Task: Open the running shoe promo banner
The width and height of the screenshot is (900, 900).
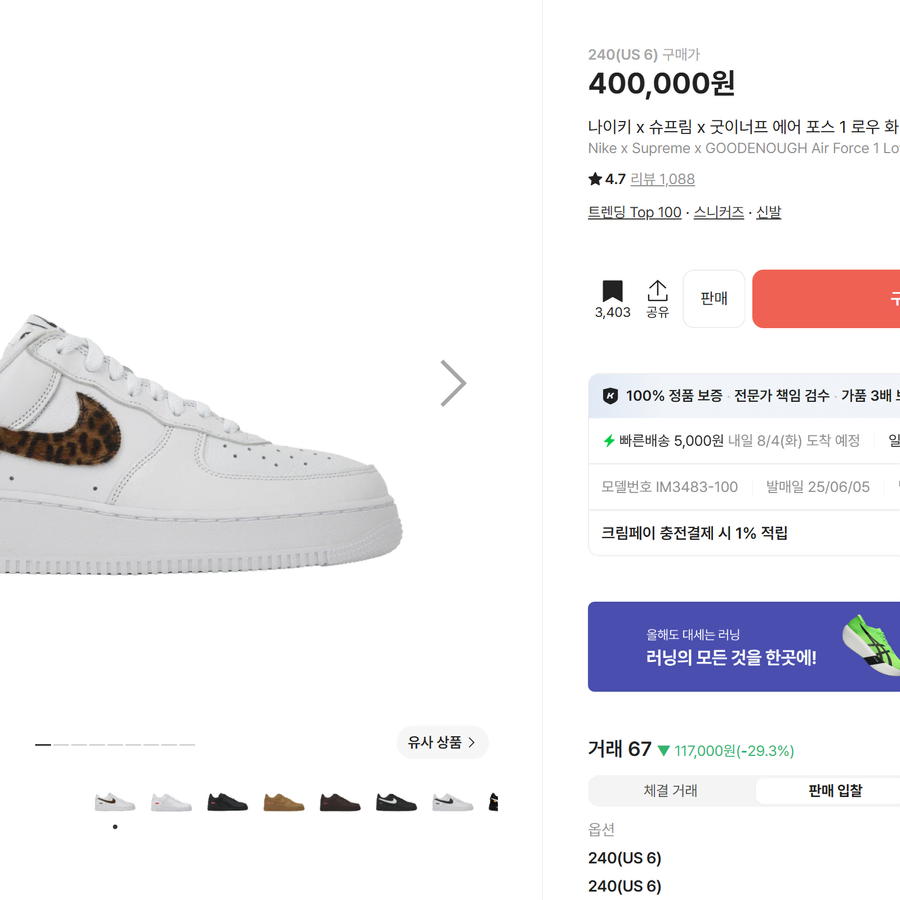Action: pos(743,646)
